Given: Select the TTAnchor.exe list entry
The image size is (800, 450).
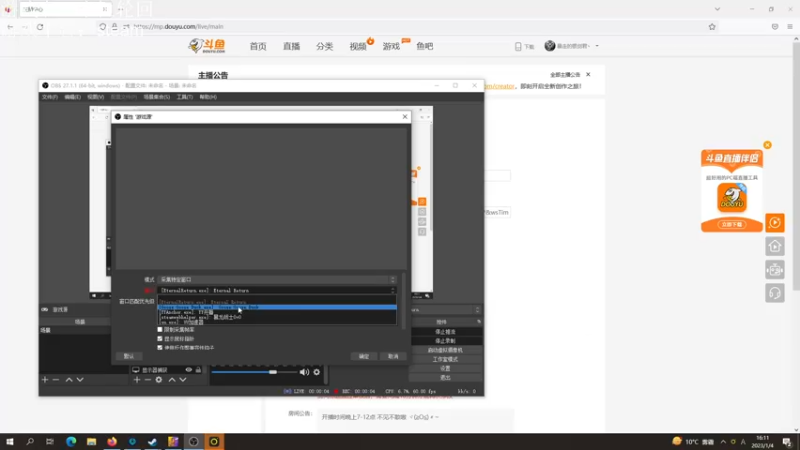Looking at the screenshot, I should point(277,312).
